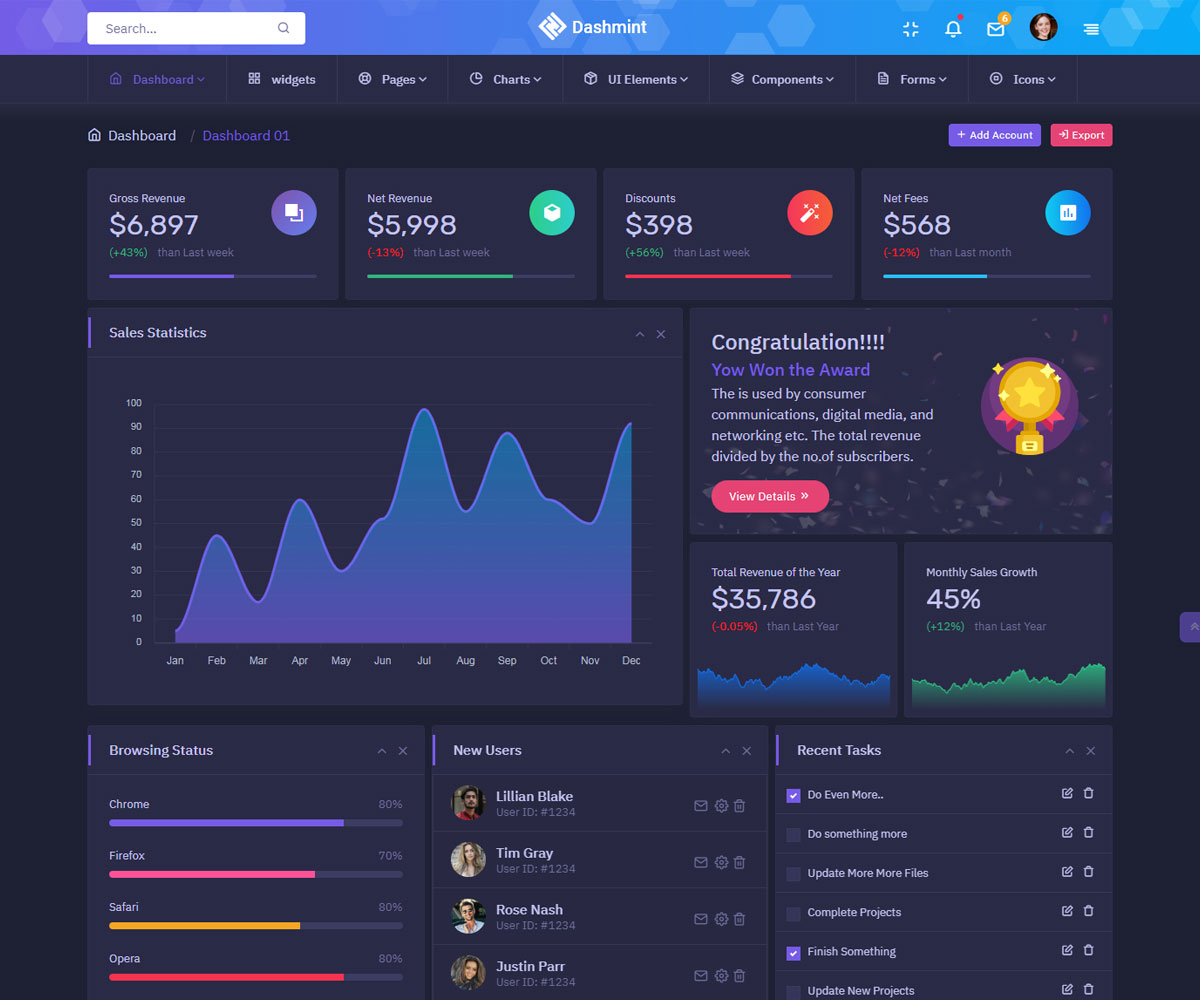Viewport: 1200px width, 1000px height.
Task: Delete the 'Complete Projects' task
Action: (x=1089, y=911)
